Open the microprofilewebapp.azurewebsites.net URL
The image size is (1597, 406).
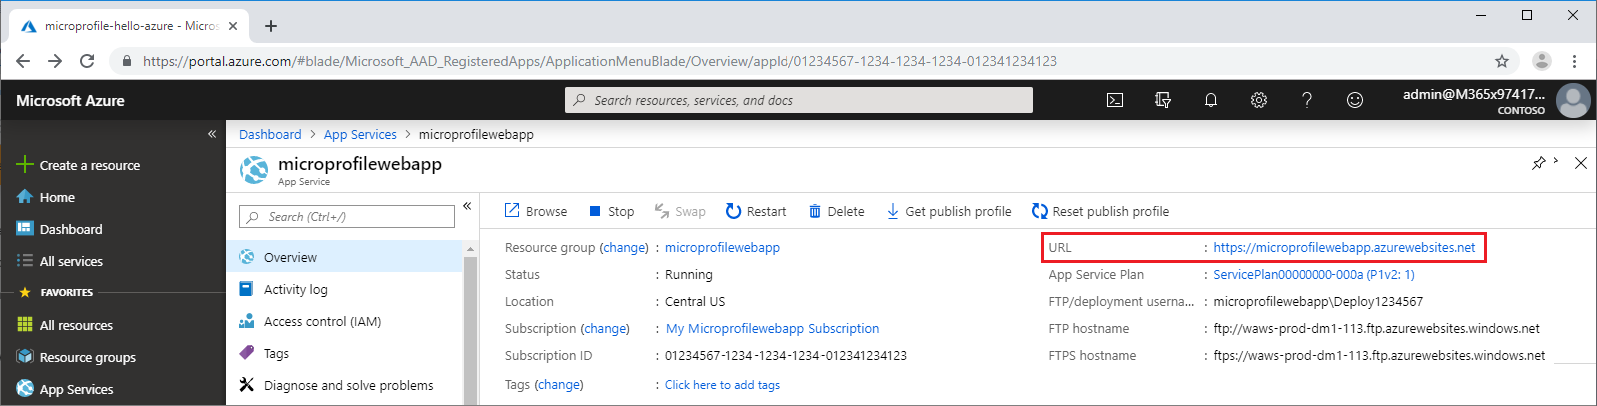coord(1344,247)
